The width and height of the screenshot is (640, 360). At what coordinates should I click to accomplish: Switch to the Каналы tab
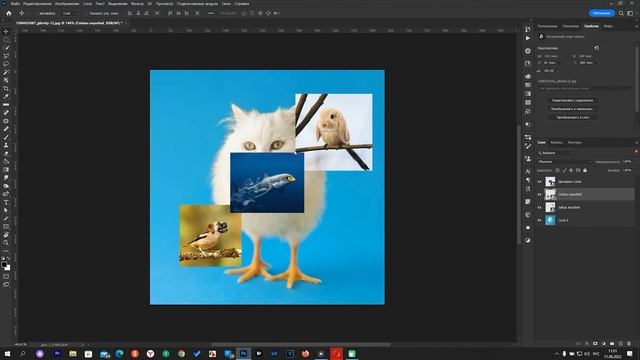point(556,142)
